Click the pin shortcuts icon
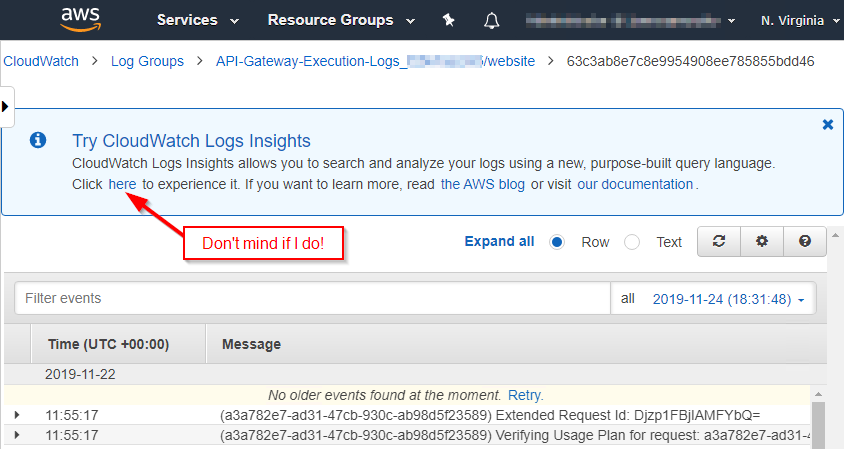Viewport: 844px width, 449px height. point(448,20)
